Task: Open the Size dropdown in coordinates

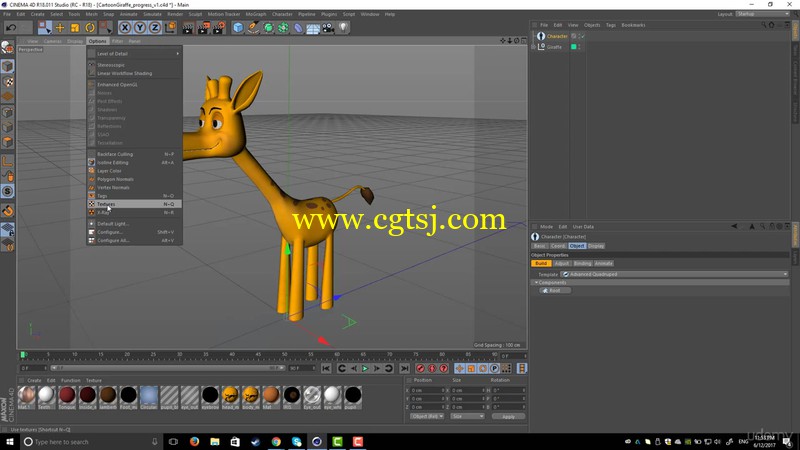Action: [x=467, y=416]
